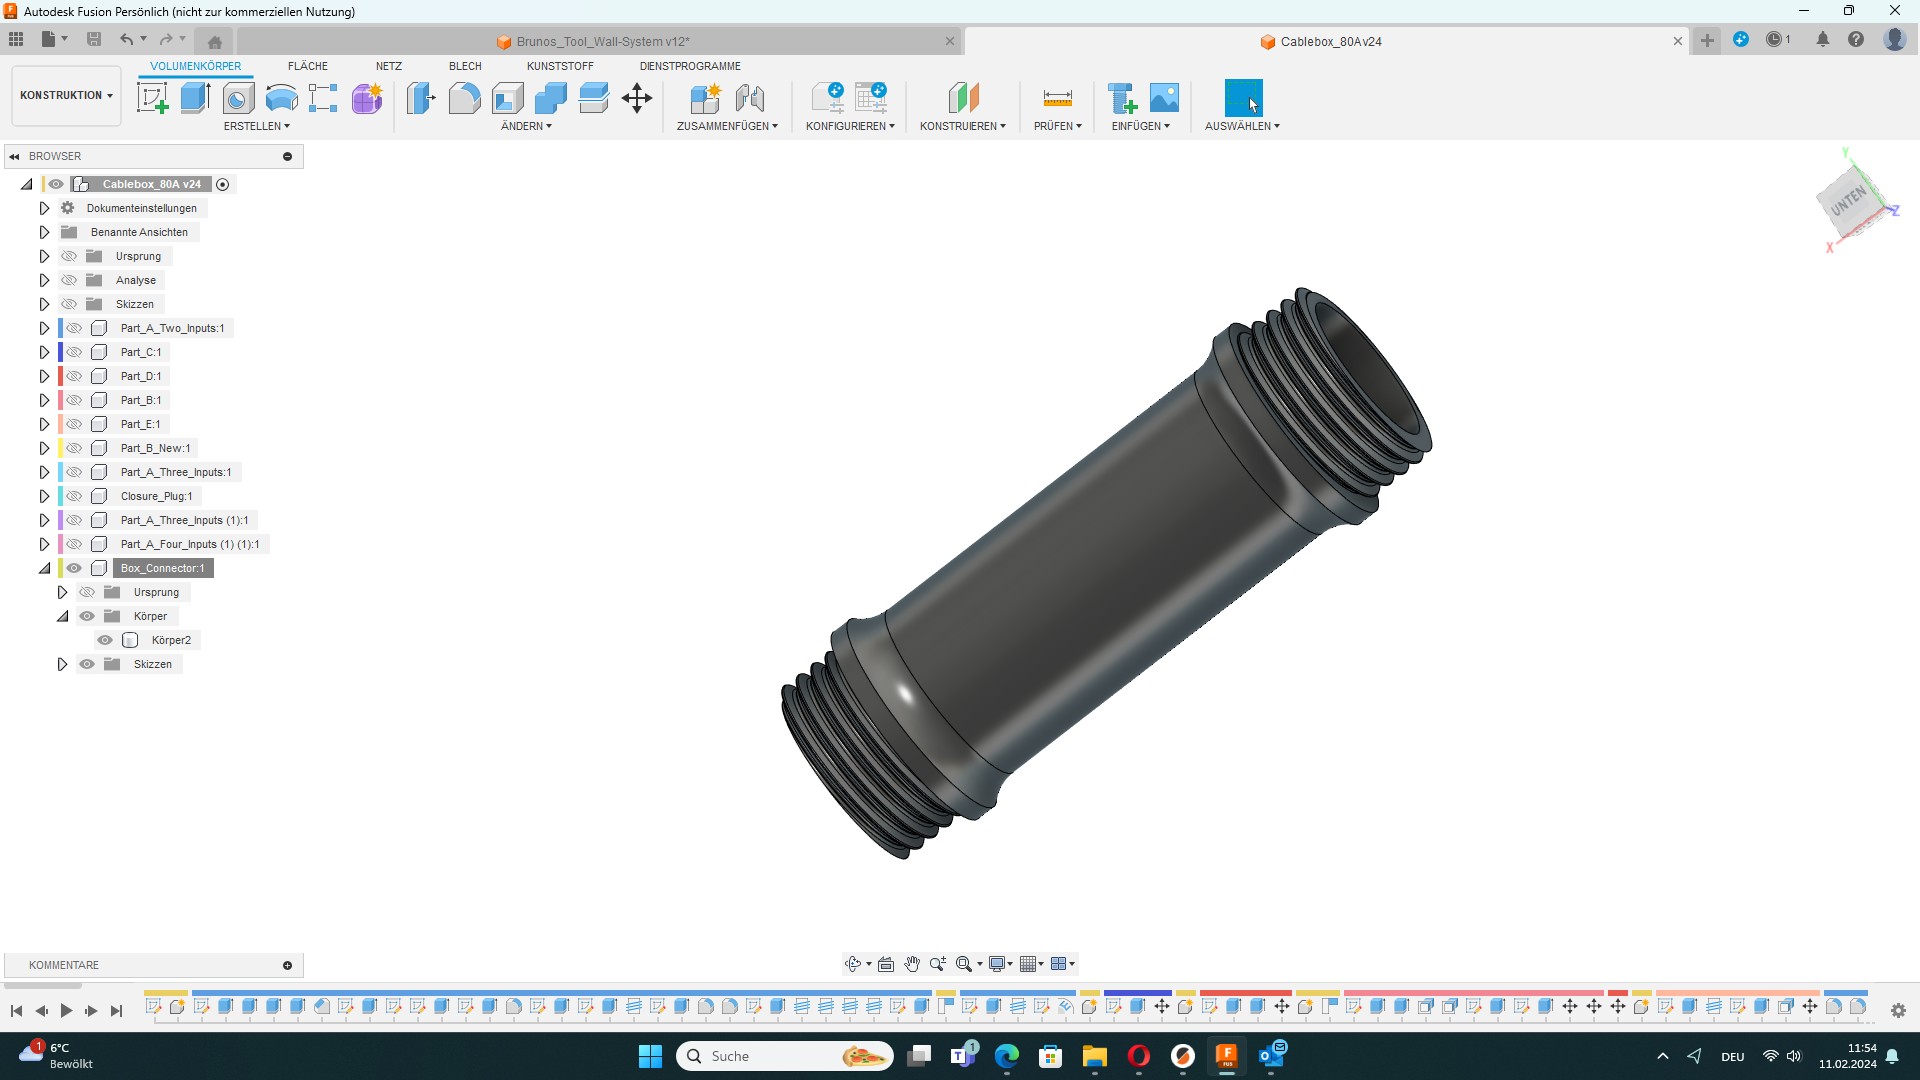Switch to the FLÄCHE tab
1920x1080 pixels.
point(307,66)
